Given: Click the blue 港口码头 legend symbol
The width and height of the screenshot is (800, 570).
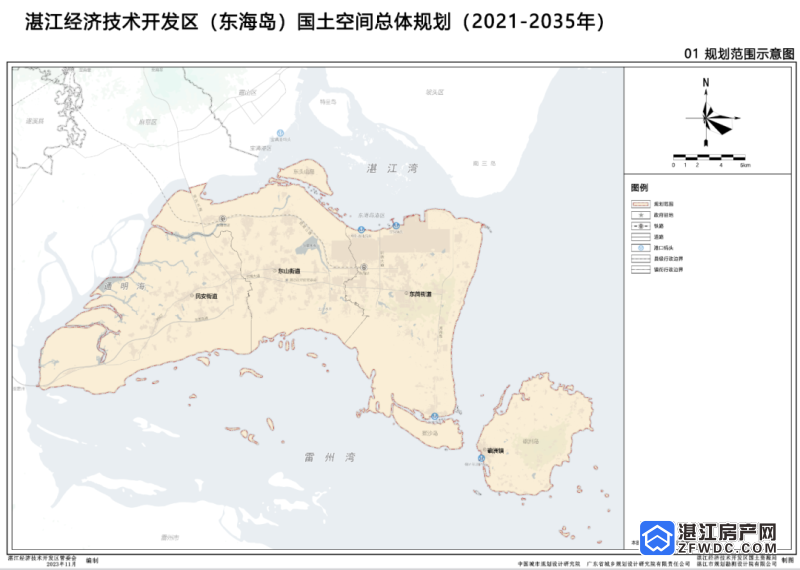Looking at the screenshot, I should click(x=640, y=247).
